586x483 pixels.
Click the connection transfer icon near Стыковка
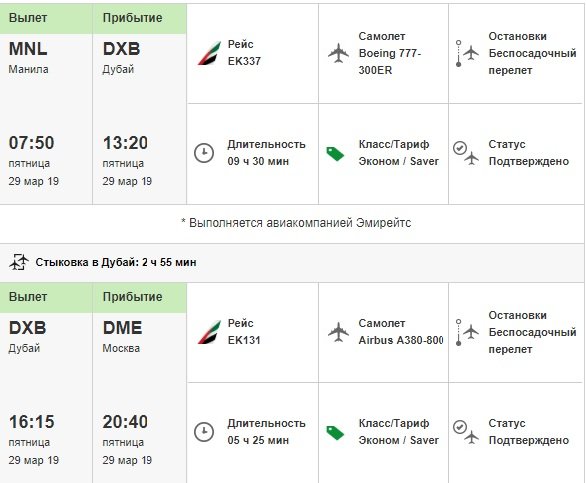19,262
